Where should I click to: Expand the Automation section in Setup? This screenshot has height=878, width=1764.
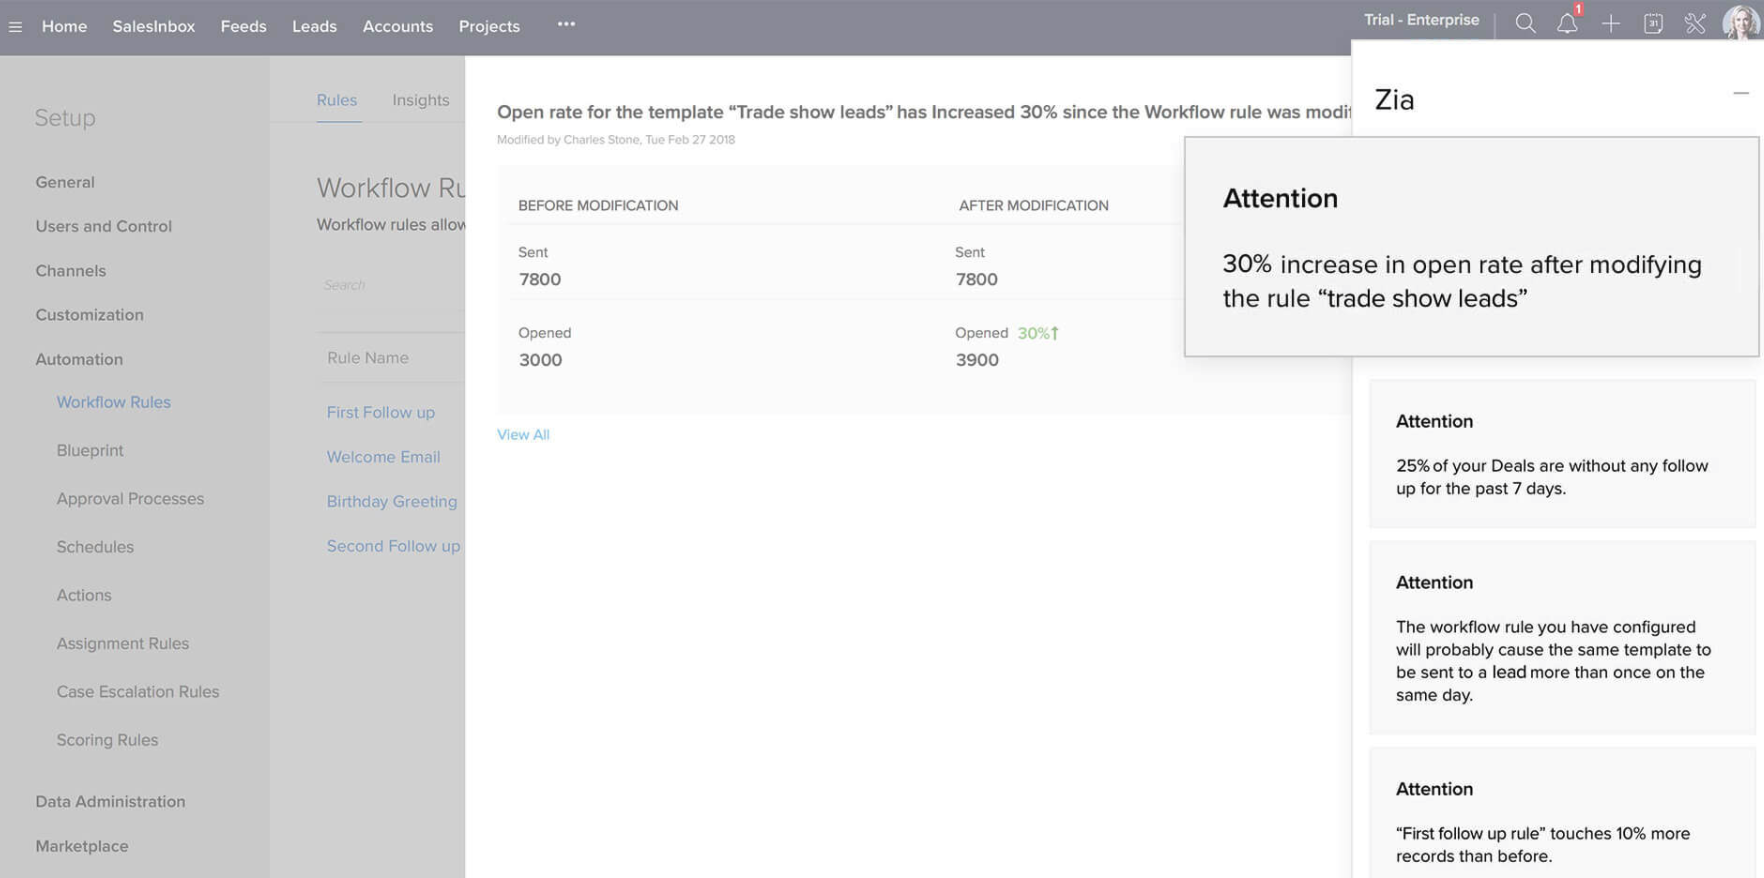pyautogui.click(x=79, y=359)
